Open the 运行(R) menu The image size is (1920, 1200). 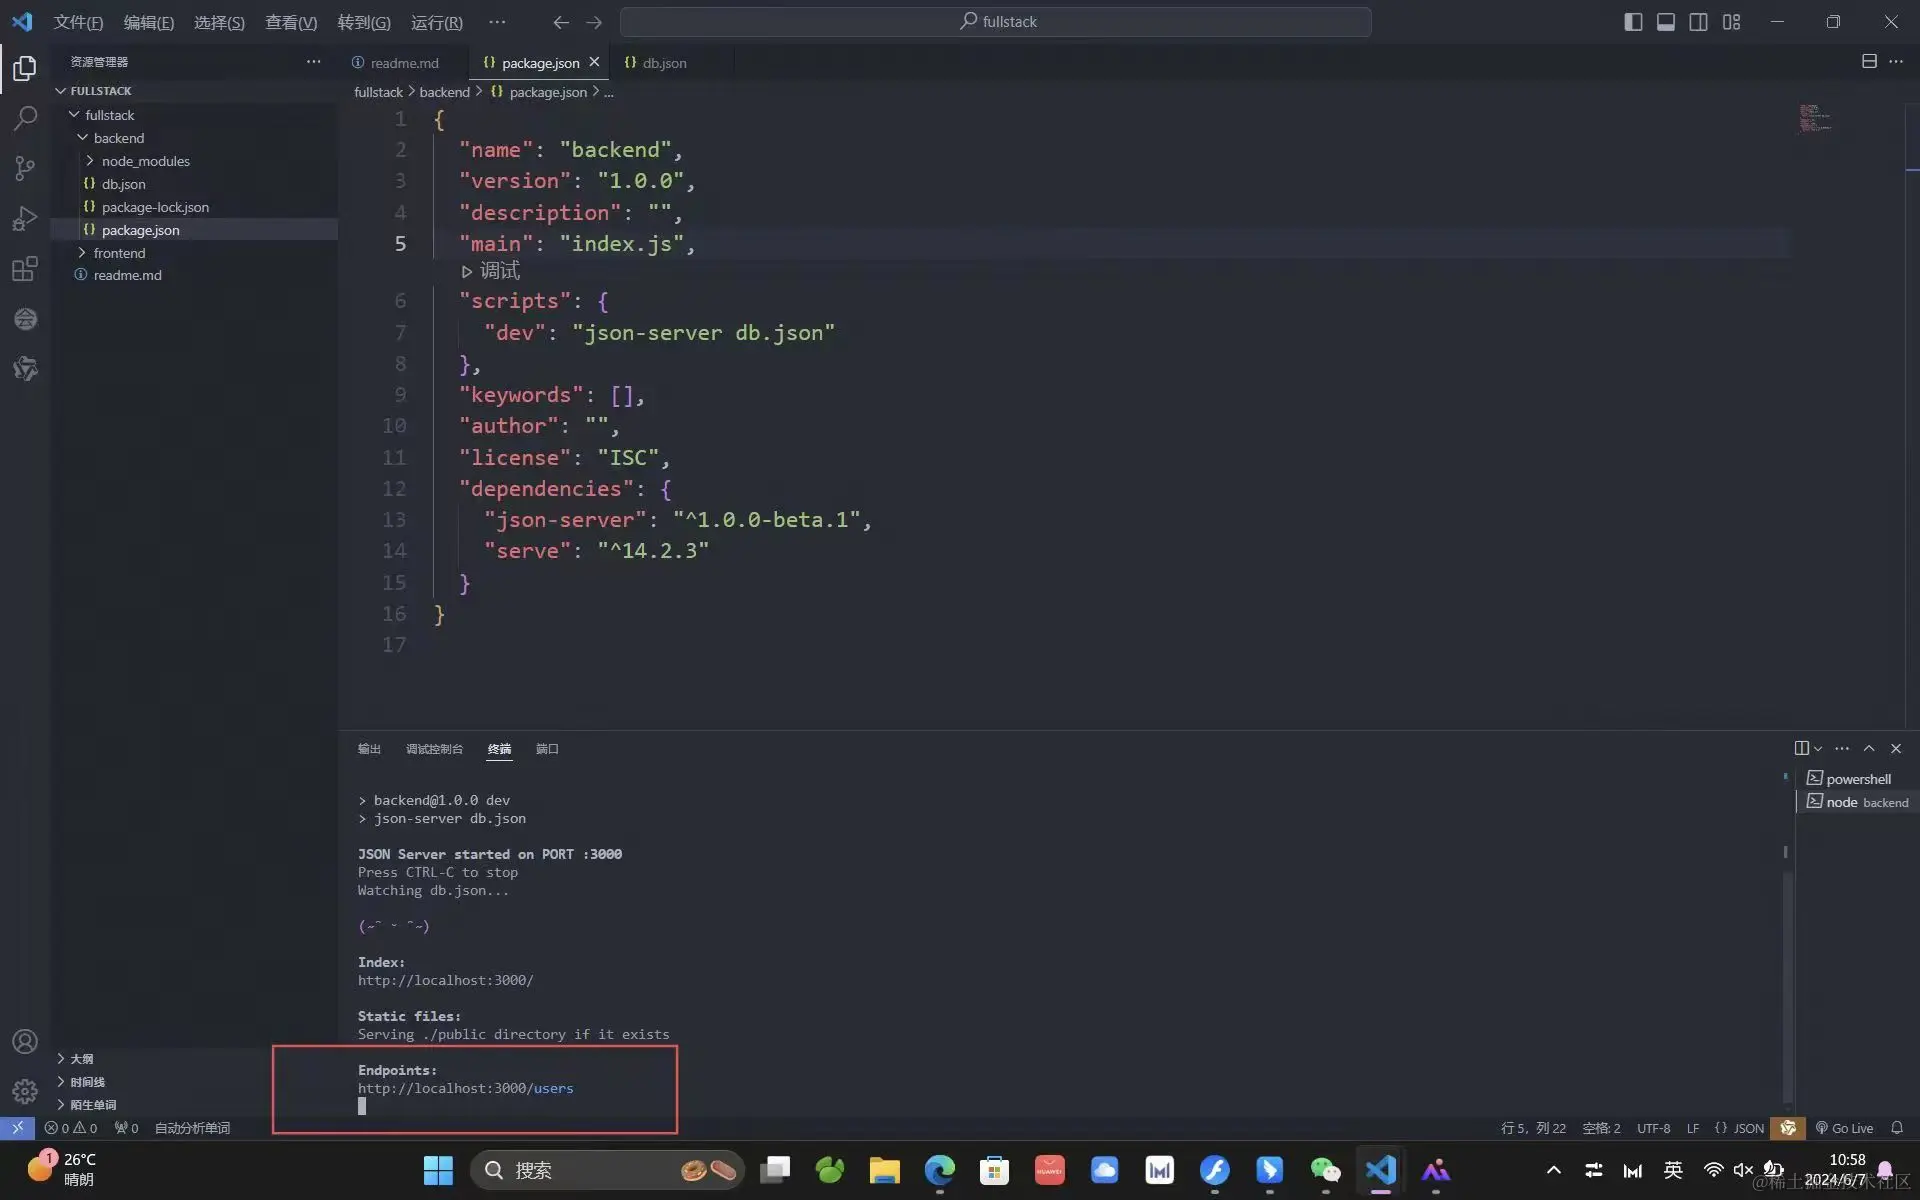pos(436,22)
